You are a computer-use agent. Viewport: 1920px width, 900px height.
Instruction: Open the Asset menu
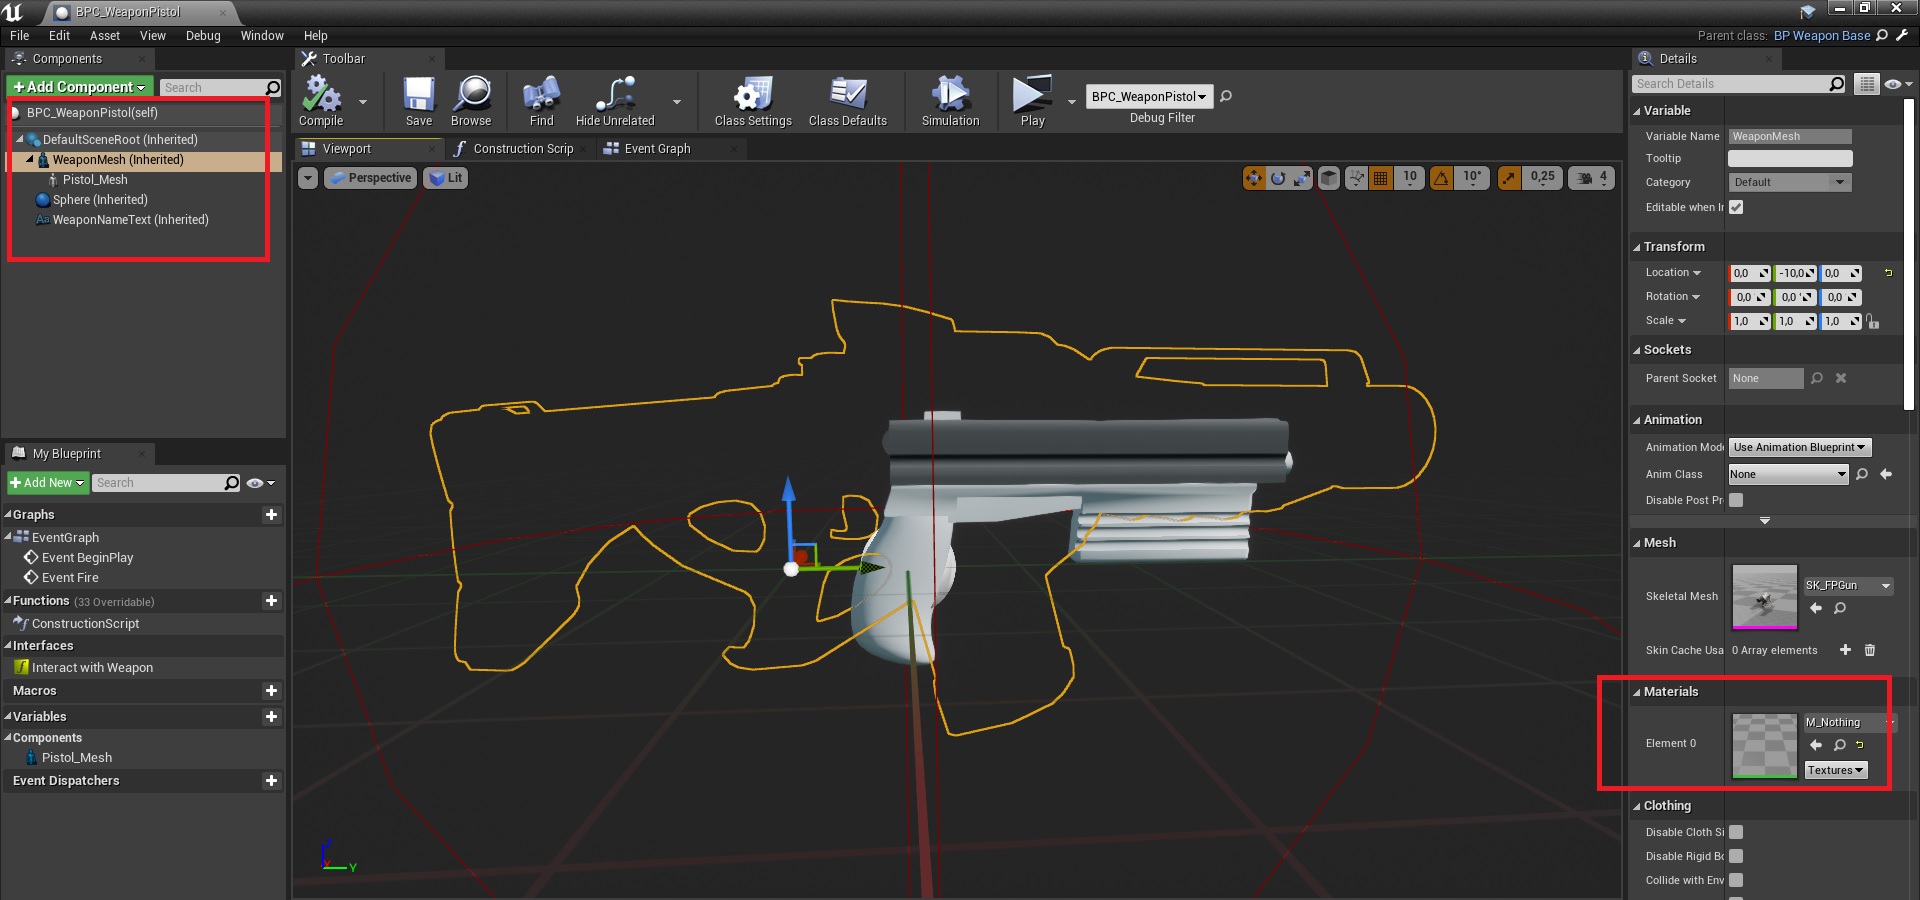click(x=104, y=36)
